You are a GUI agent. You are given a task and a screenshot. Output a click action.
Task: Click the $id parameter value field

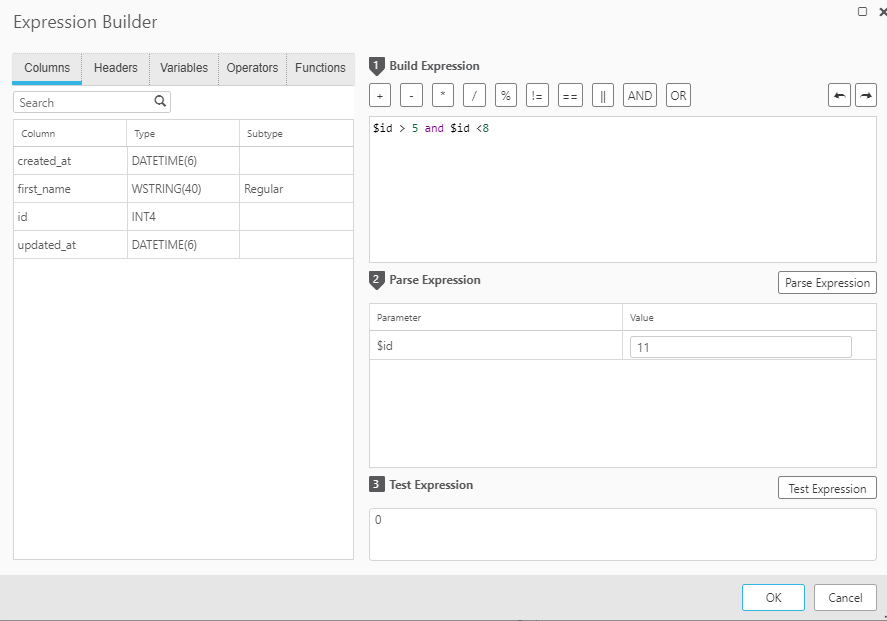(740, 347)
